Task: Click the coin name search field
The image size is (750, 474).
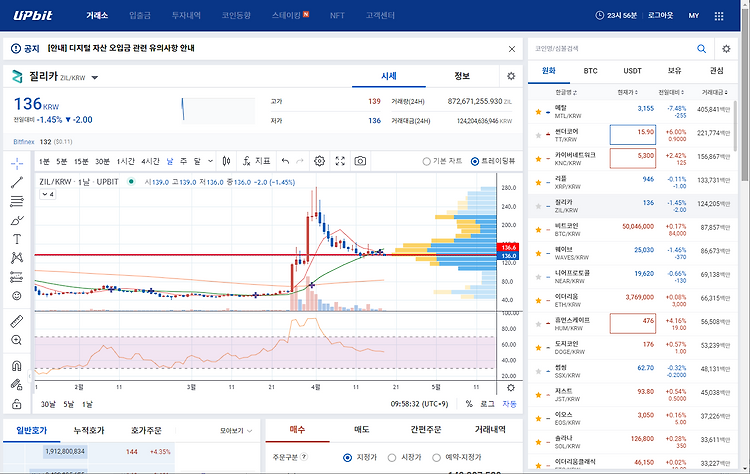Action: [x=612, y=48]
